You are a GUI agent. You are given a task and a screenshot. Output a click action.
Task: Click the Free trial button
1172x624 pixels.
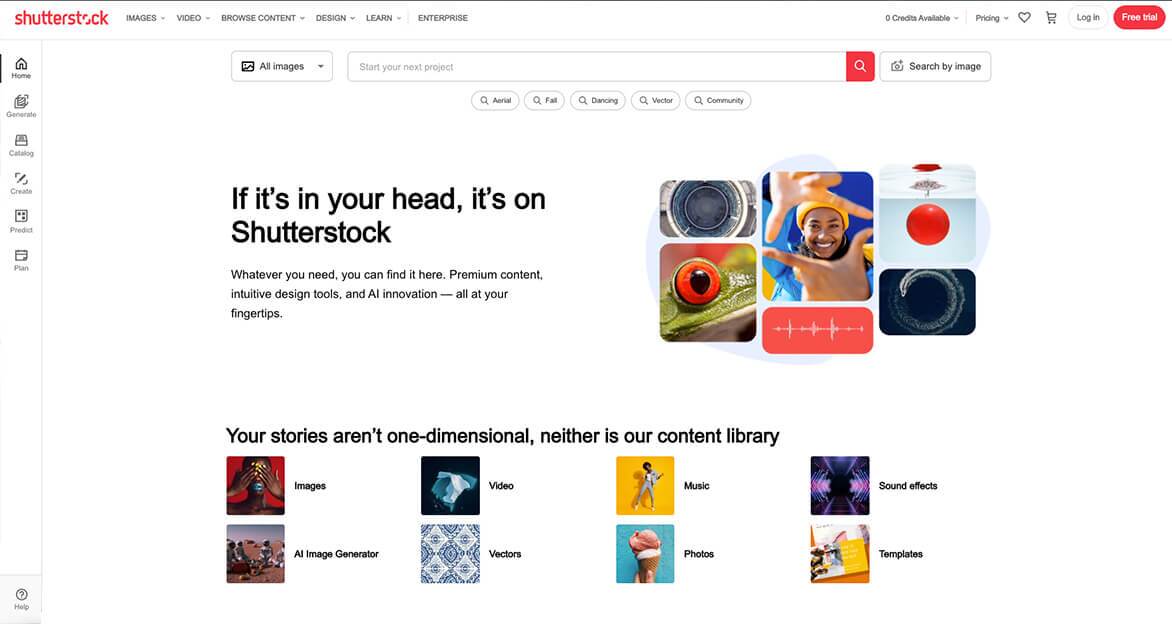[1139, 17]
